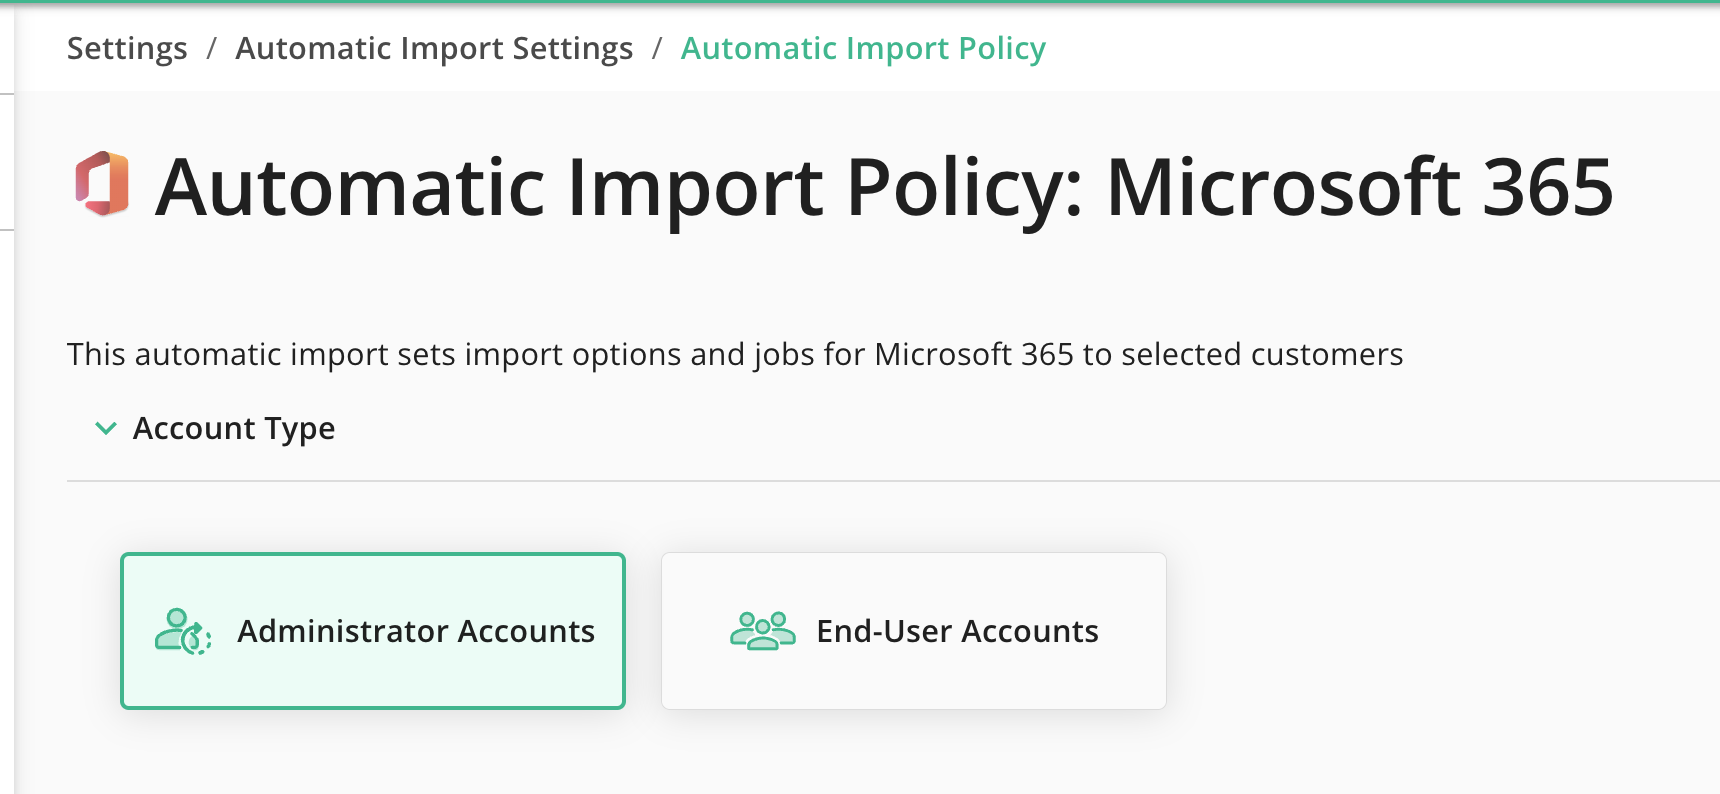Viewport: 1720px width, 794px height.
Task: Click the Account Type section heading
Action: pos(234,428)
